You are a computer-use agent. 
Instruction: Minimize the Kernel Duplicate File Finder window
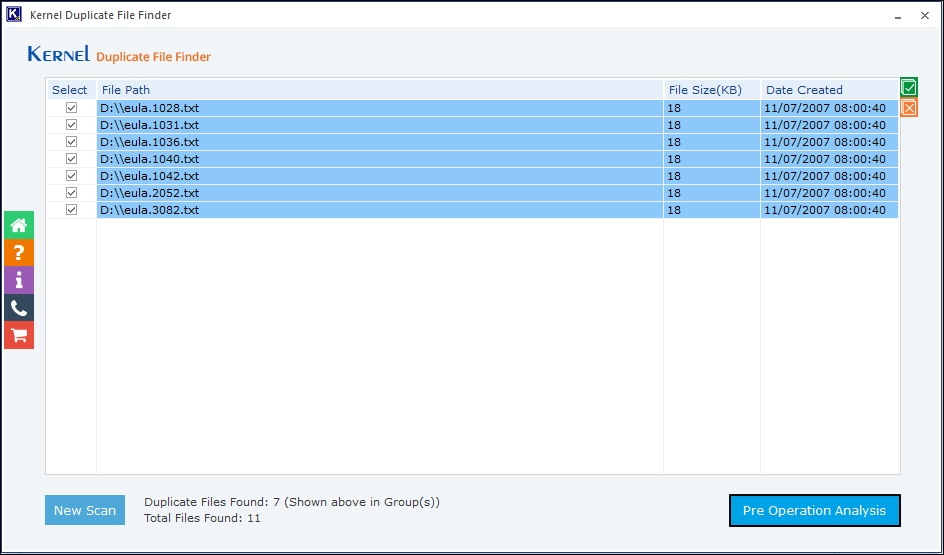898,16
